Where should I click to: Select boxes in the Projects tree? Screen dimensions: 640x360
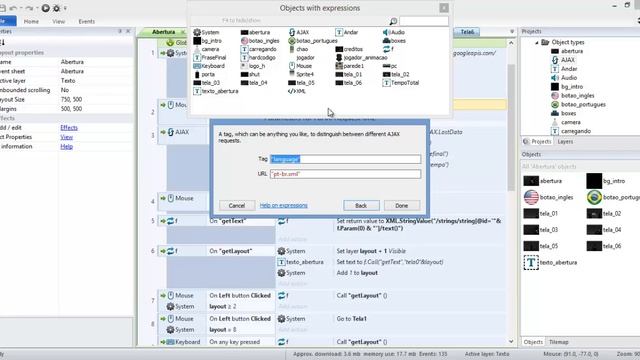564,113
